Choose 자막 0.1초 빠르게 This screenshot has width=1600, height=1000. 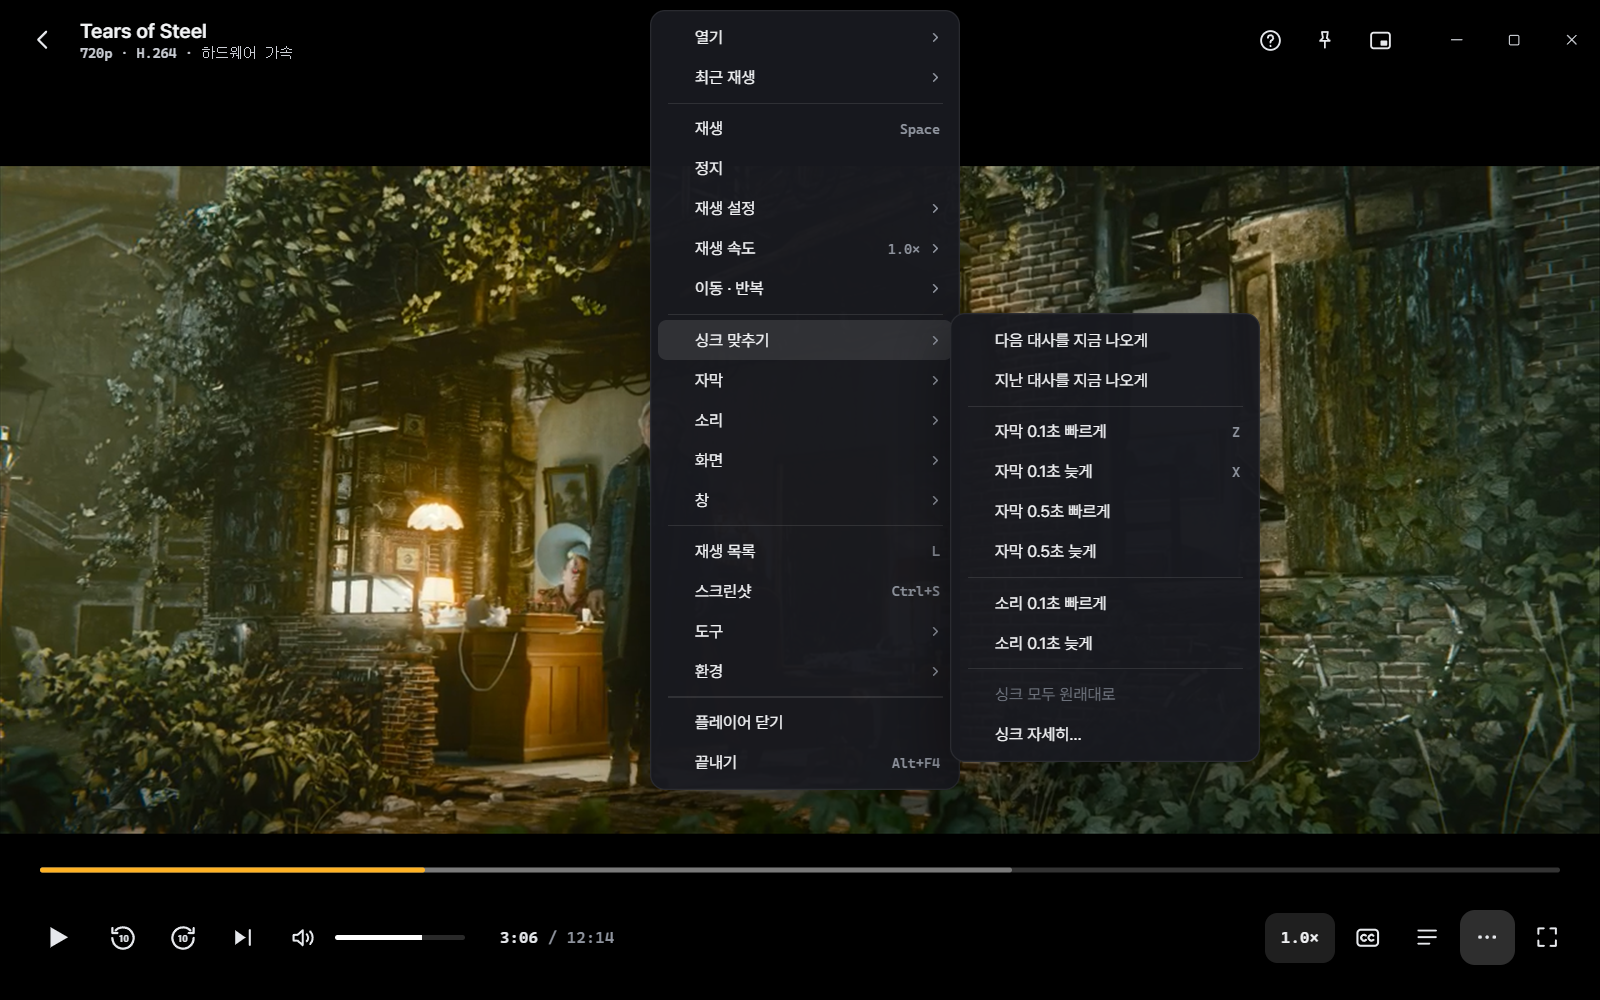click(x=1105, y=431)
